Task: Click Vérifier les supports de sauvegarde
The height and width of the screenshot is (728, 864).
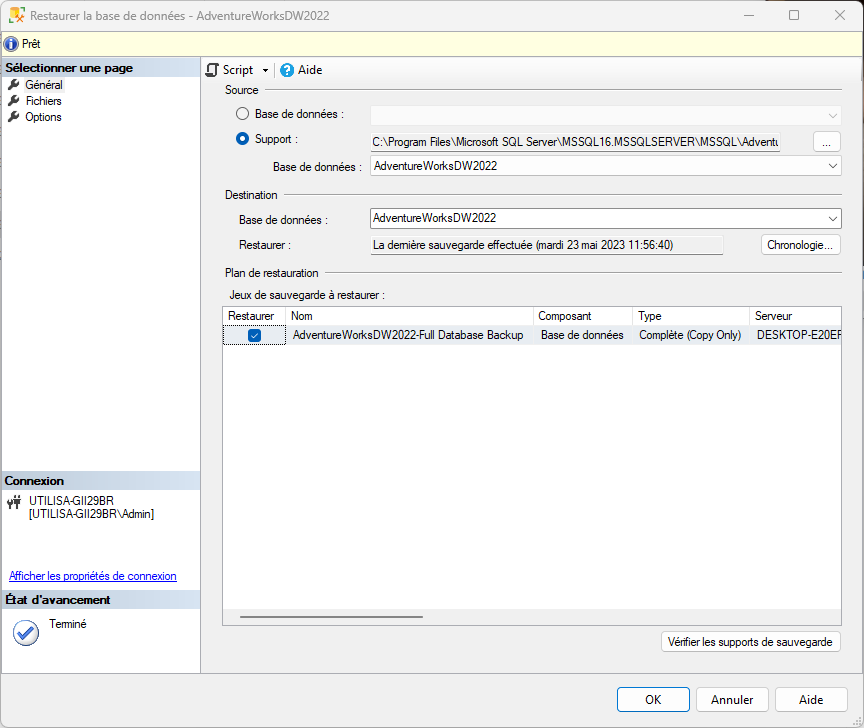Action: point(750,642)
